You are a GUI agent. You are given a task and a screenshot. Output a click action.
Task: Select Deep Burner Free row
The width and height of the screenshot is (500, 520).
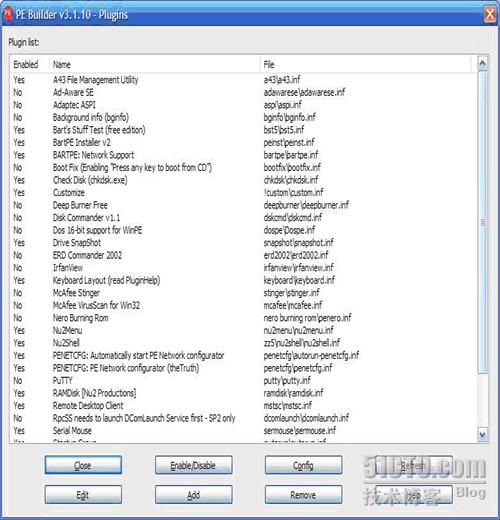click(243, 205)
